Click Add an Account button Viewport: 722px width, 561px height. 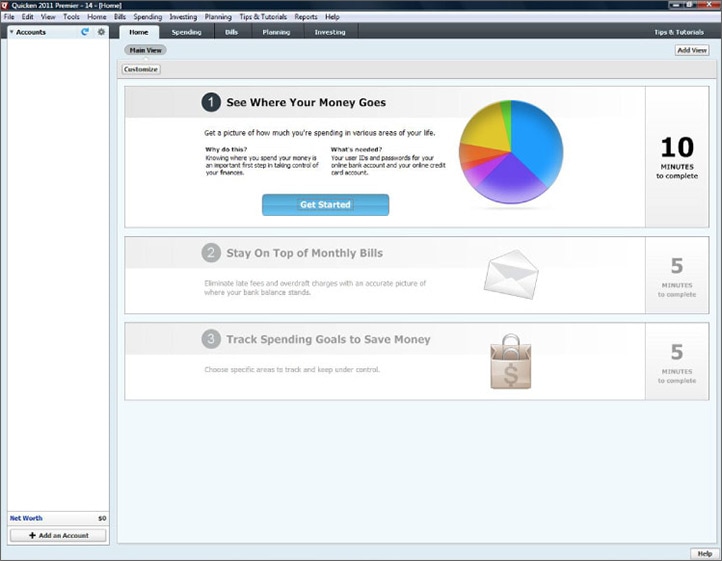pos(58,535)
